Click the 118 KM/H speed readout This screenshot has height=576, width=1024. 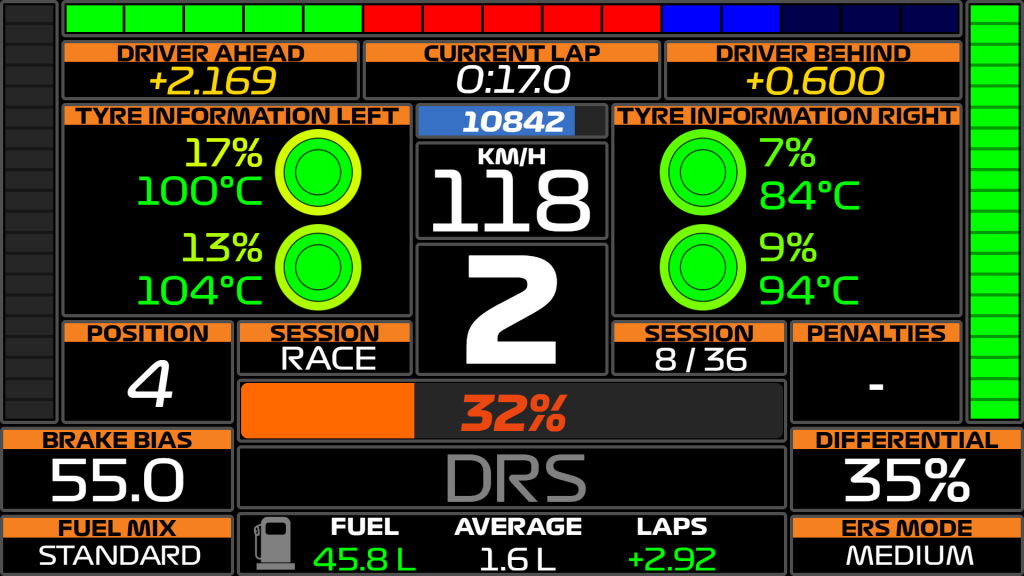pyautogui.click(x=512, y=200)
